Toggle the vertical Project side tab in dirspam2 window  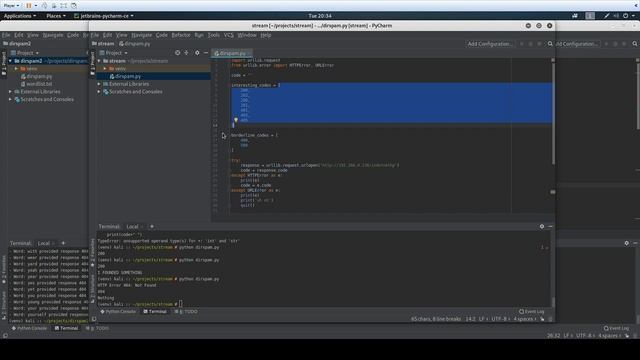(x=4, y=63)
